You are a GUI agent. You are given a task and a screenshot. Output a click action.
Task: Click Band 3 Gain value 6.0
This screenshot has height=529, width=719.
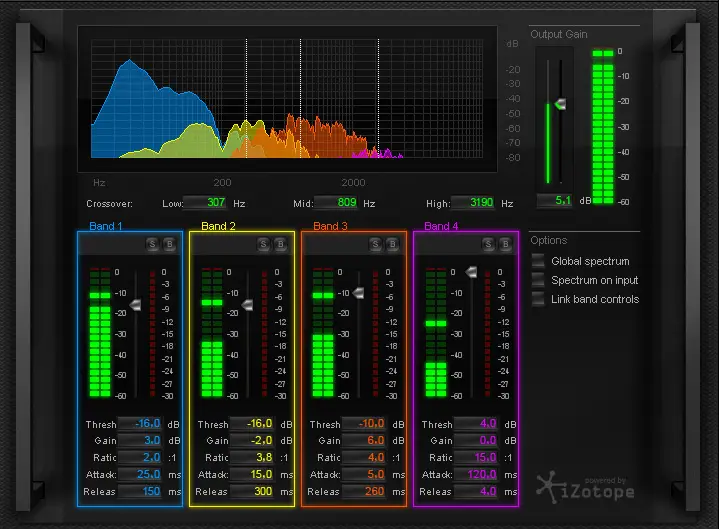click(364, 441)
